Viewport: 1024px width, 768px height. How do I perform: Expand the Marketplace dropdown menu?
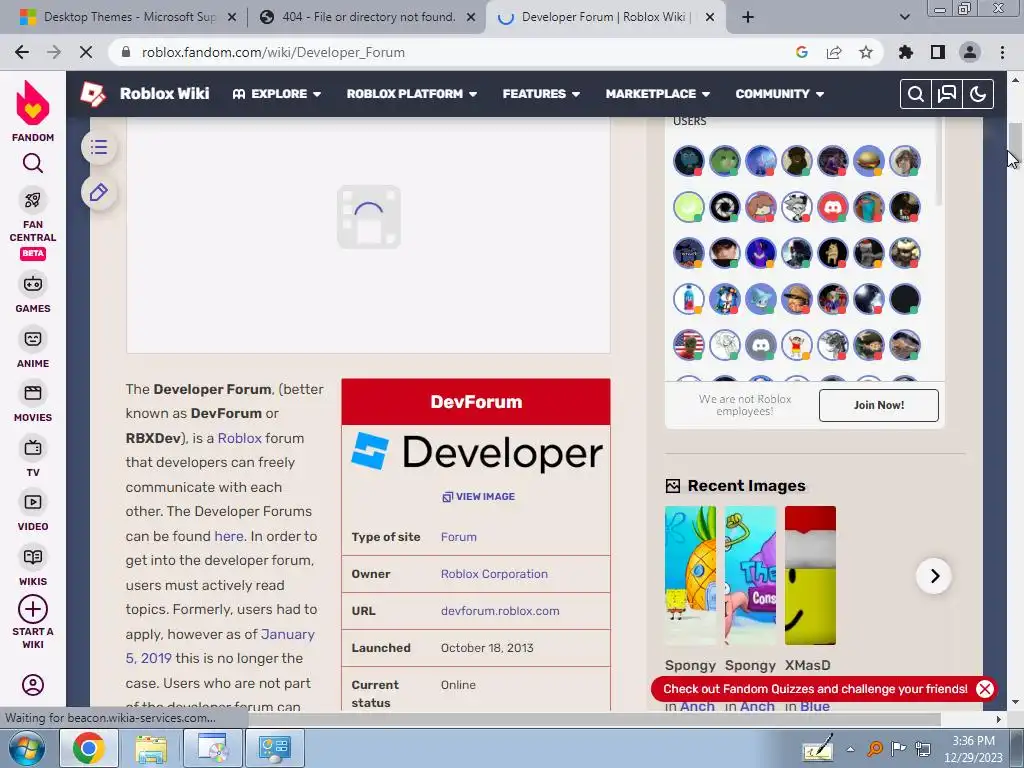click(658, 94)
